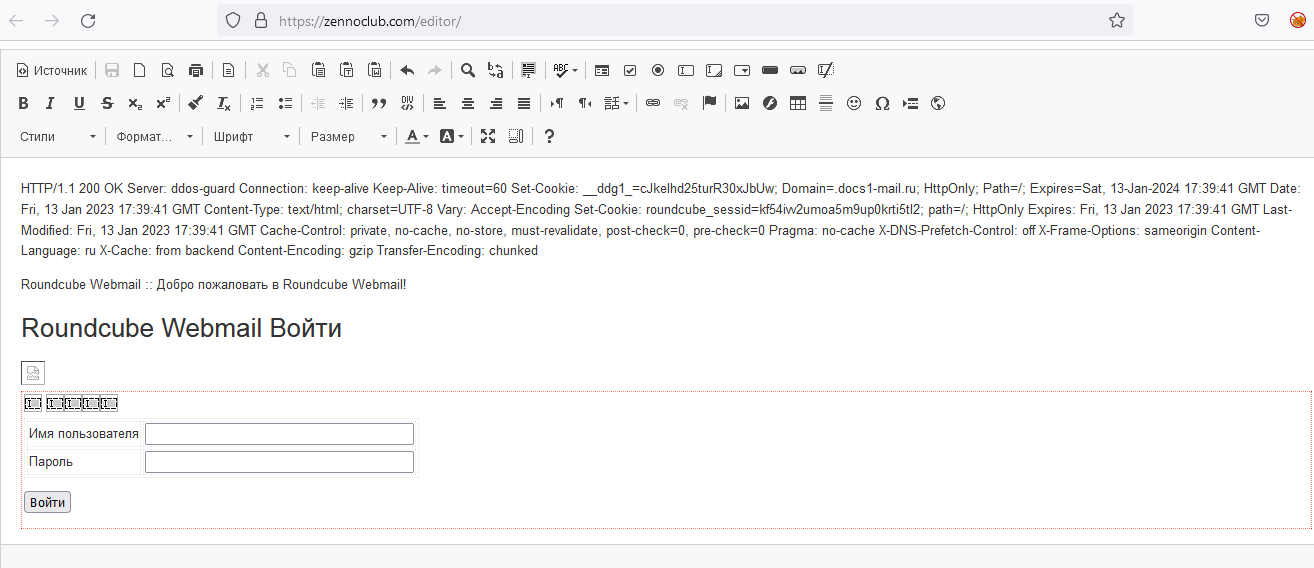Open Special Character Omega icon
Viewport: 1314px width, 568px height.
click(882, 103)
